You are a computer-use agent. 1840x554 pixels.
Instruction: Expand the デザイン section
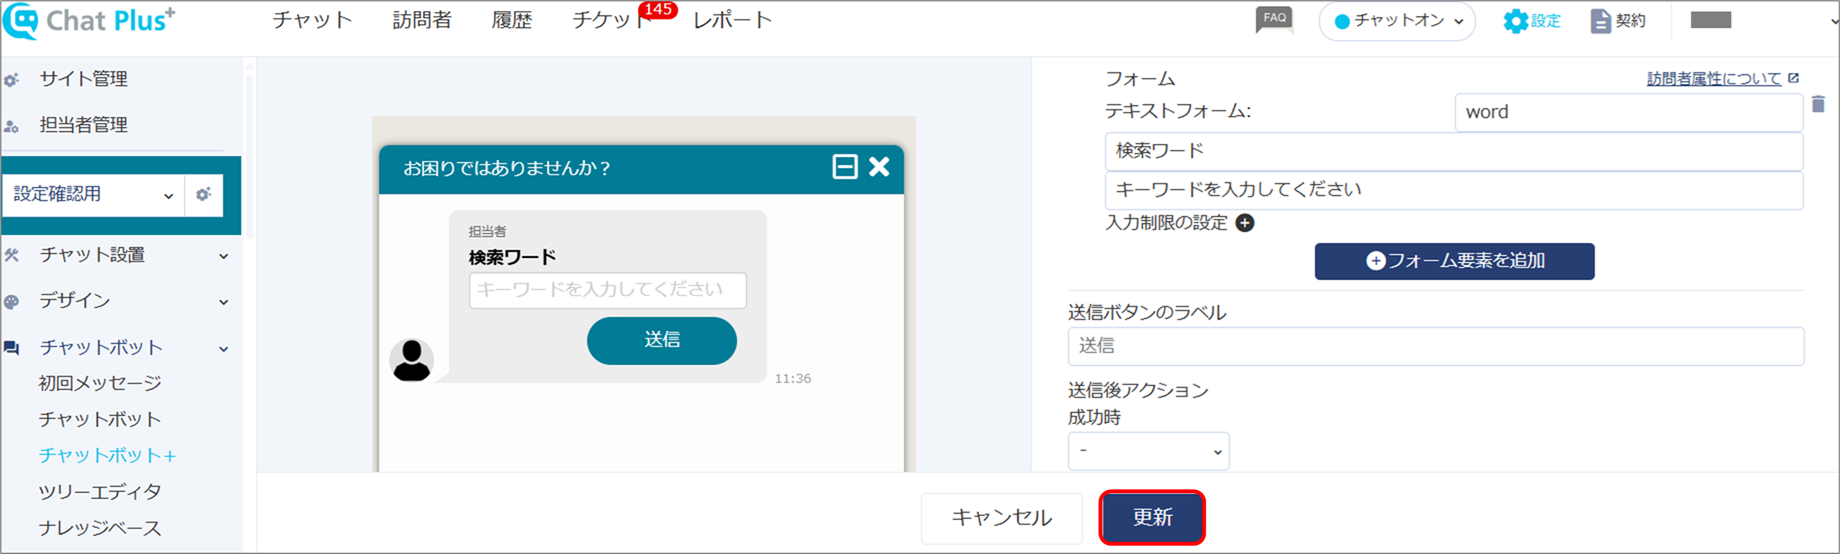point(224,302)
